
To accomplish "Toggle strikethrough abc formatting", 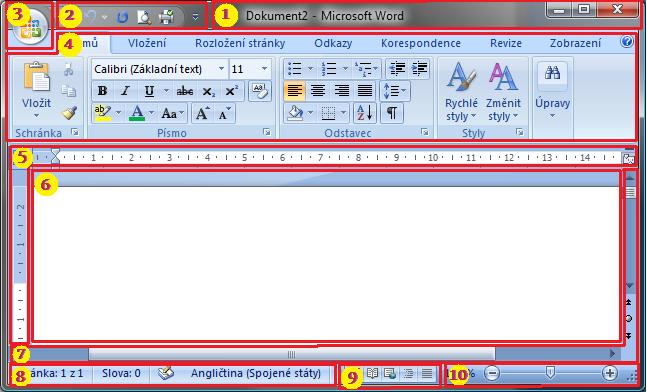I will pyautogui.click(x=184, y=91).
